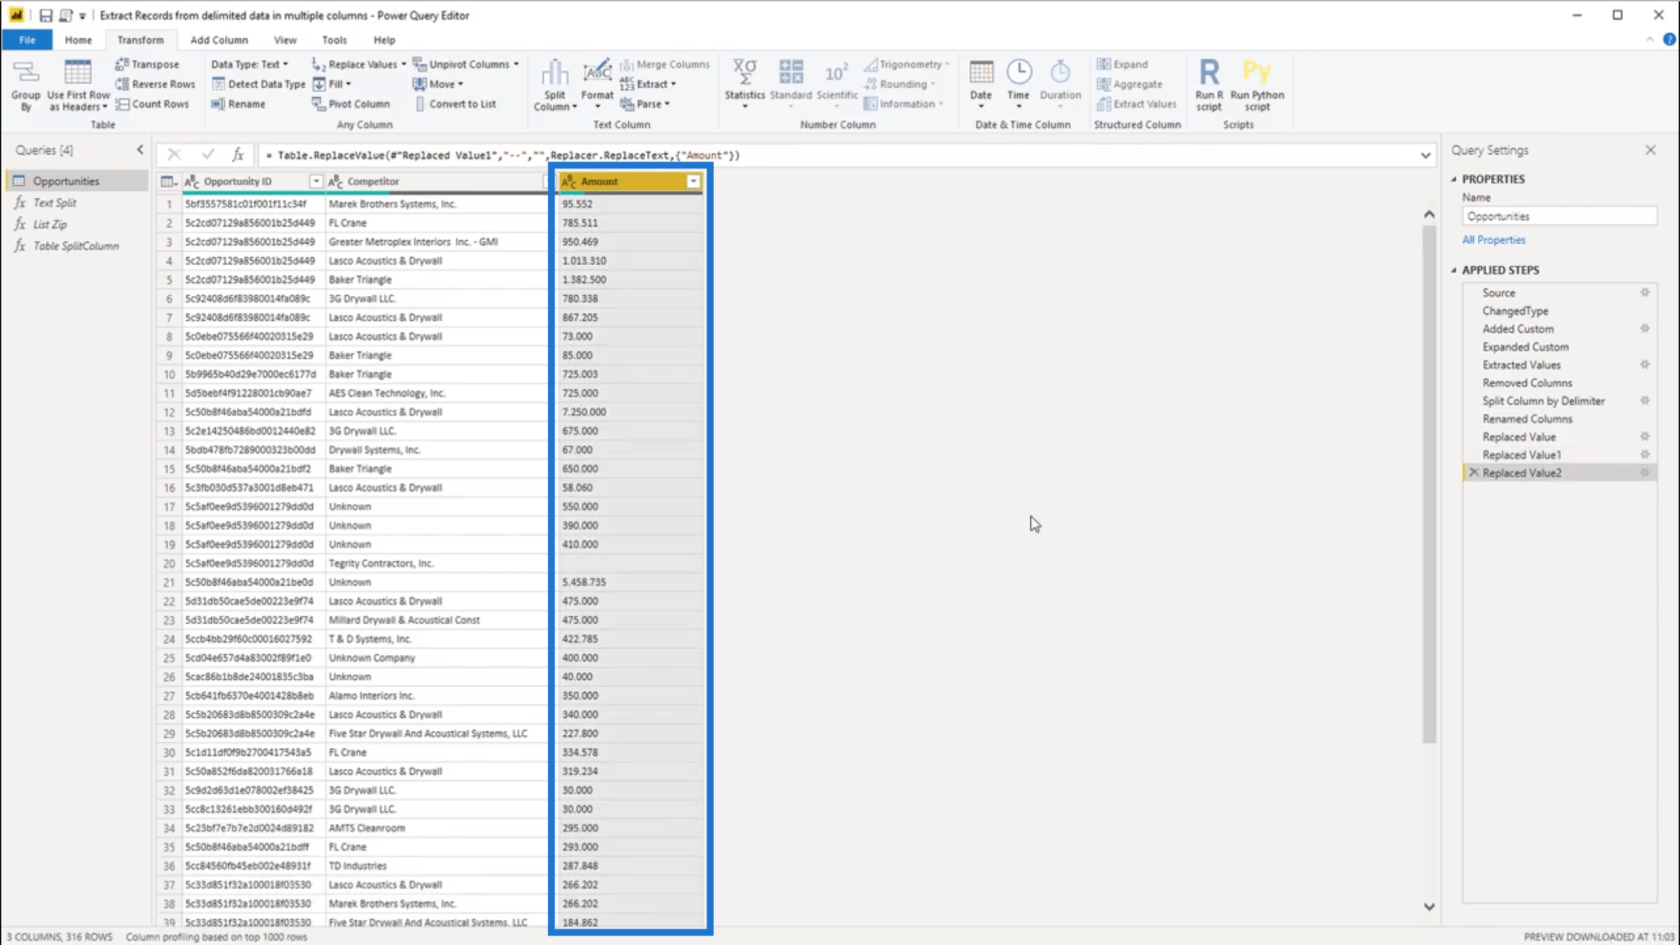Open the gear settings for Source step
Screen dimensions: 1680x945
[x=1644, y=293]
